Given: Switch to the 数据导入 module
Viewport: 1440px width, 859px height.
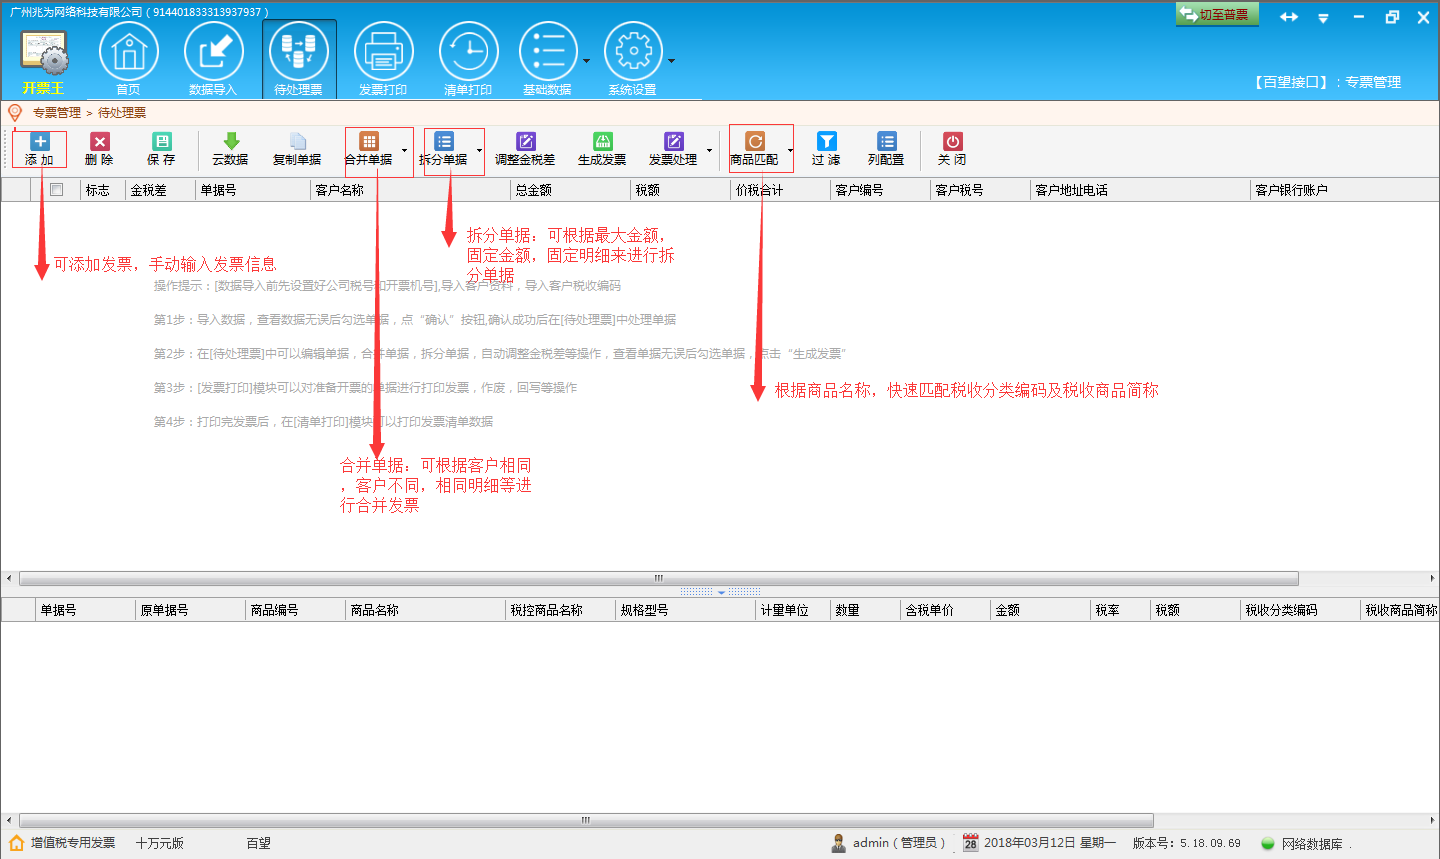Looking at the screenshot, I should pyautogui.click(x=213, y=59).
